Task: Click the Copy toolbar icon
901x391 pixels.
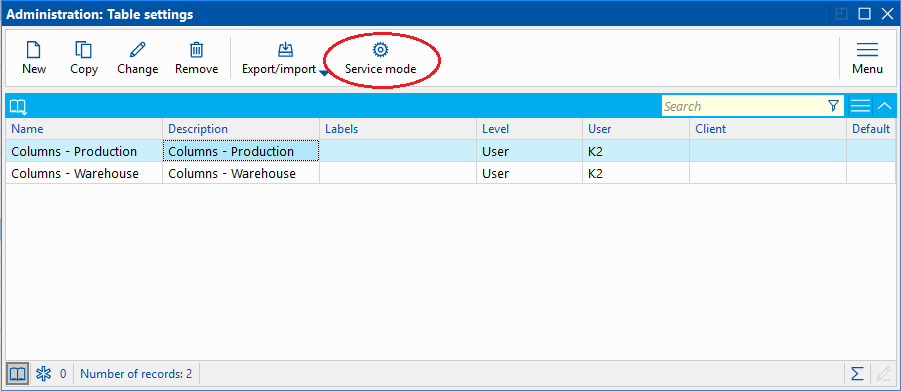Action: pos(84,58)
